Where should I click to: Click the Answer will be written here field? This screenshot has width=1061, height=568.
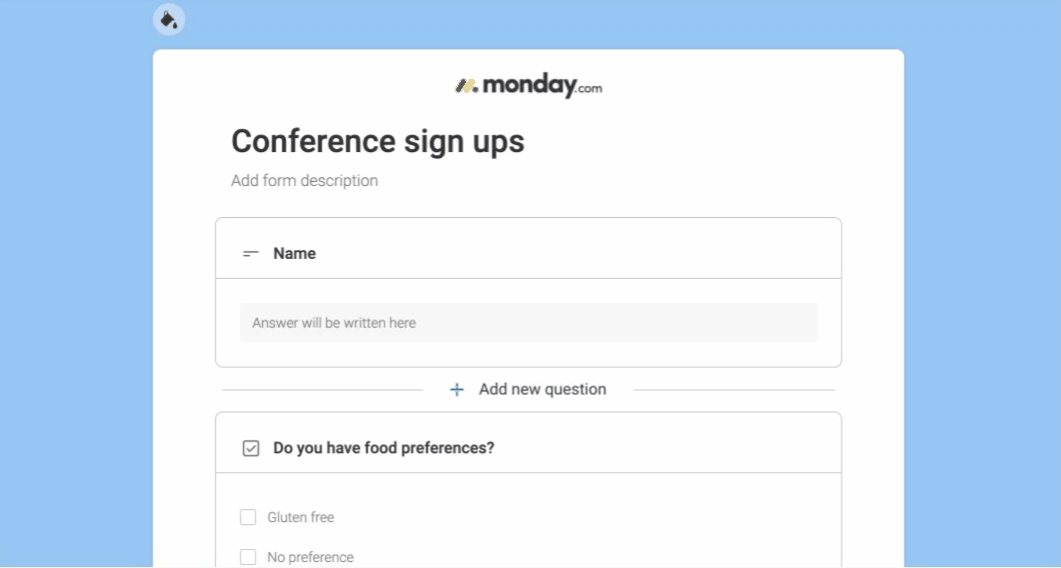[x=528, y=323]
